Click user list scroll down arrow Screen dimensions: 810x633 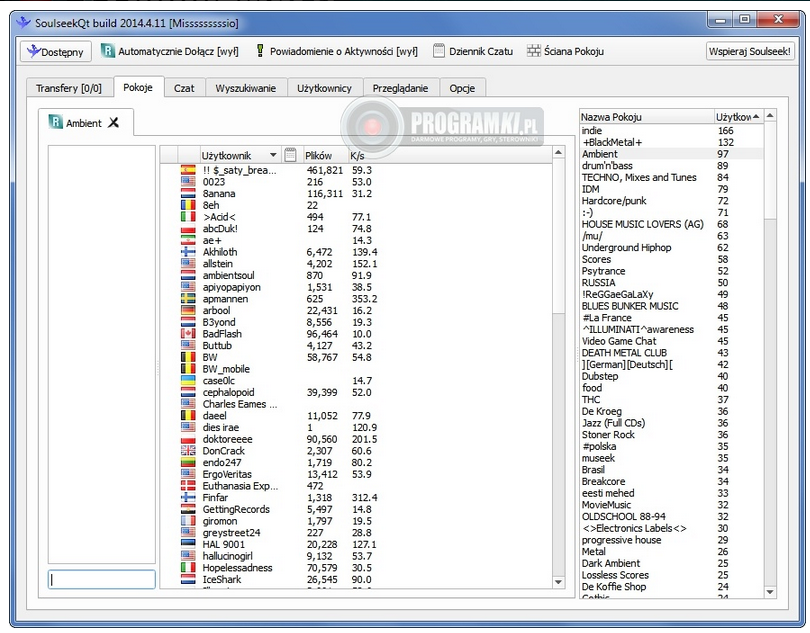coord(558,582)
